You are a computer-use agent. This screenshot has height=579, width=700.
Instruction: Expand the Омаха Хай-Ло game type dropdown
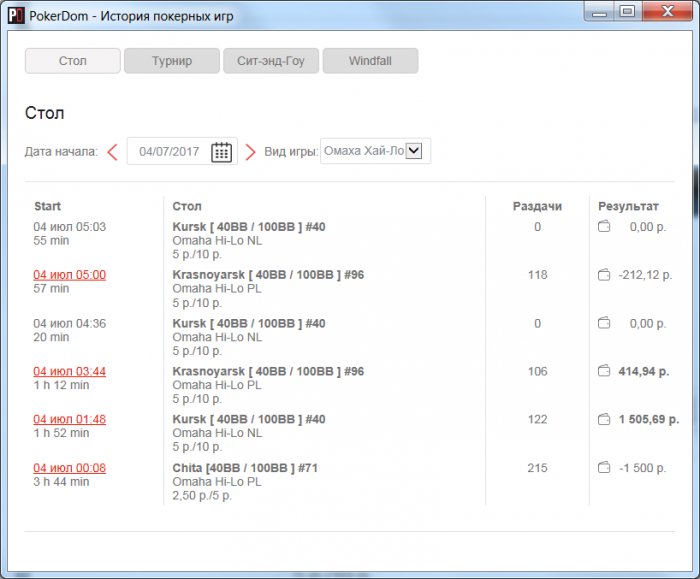tap(414, 150)
